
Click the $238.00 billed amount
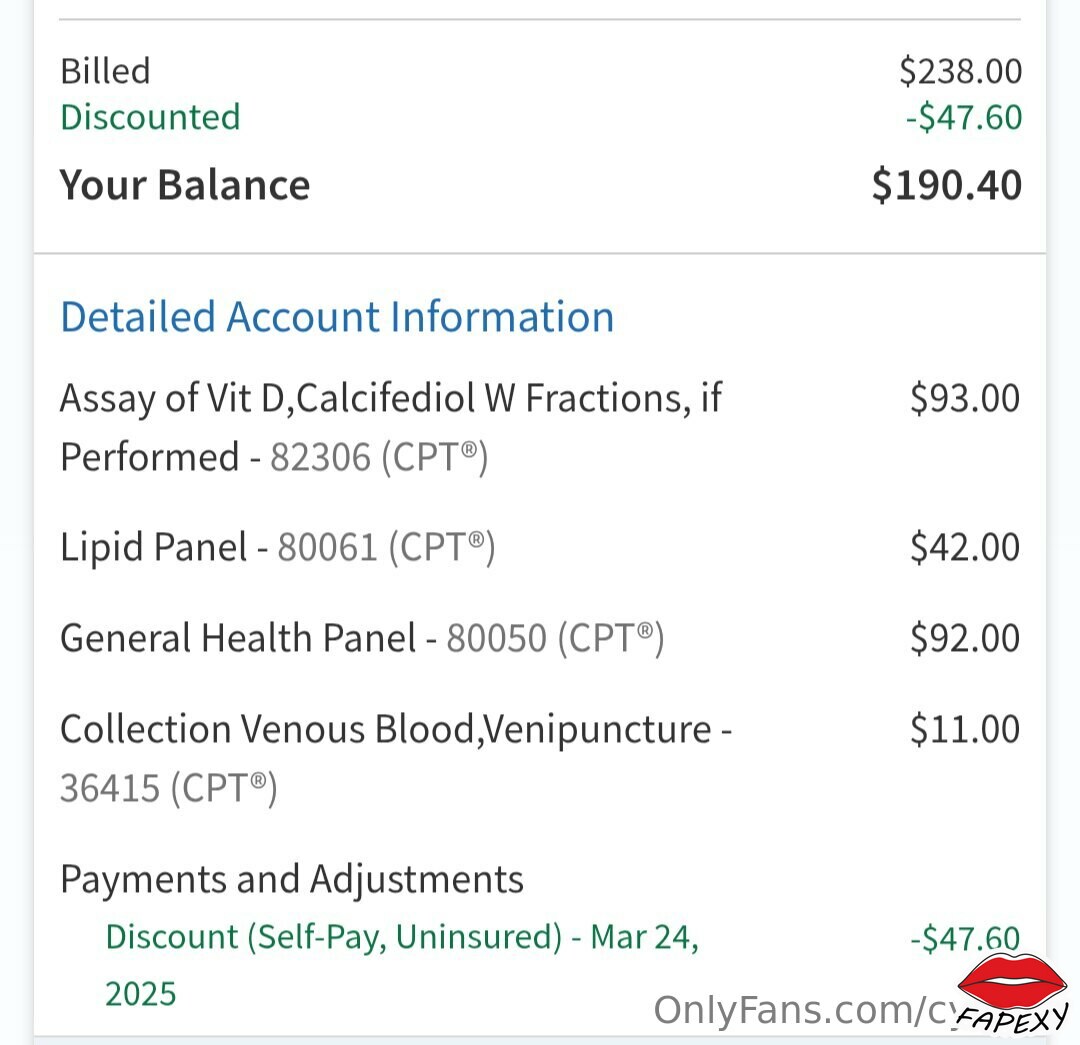[x=960, y=71]
